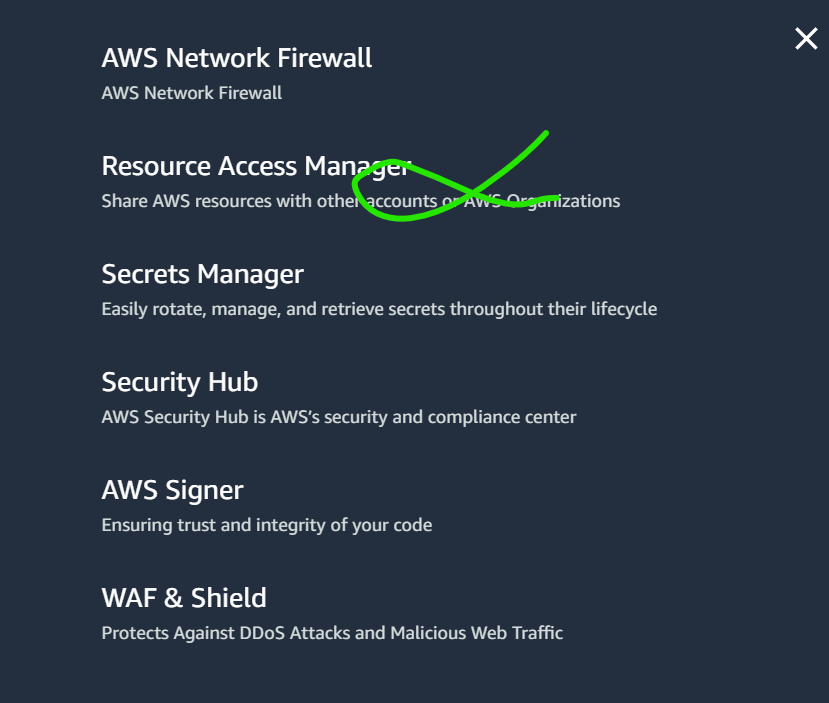Open the AWS Signer service
The image size is (829, 703).
coord(172,489)
